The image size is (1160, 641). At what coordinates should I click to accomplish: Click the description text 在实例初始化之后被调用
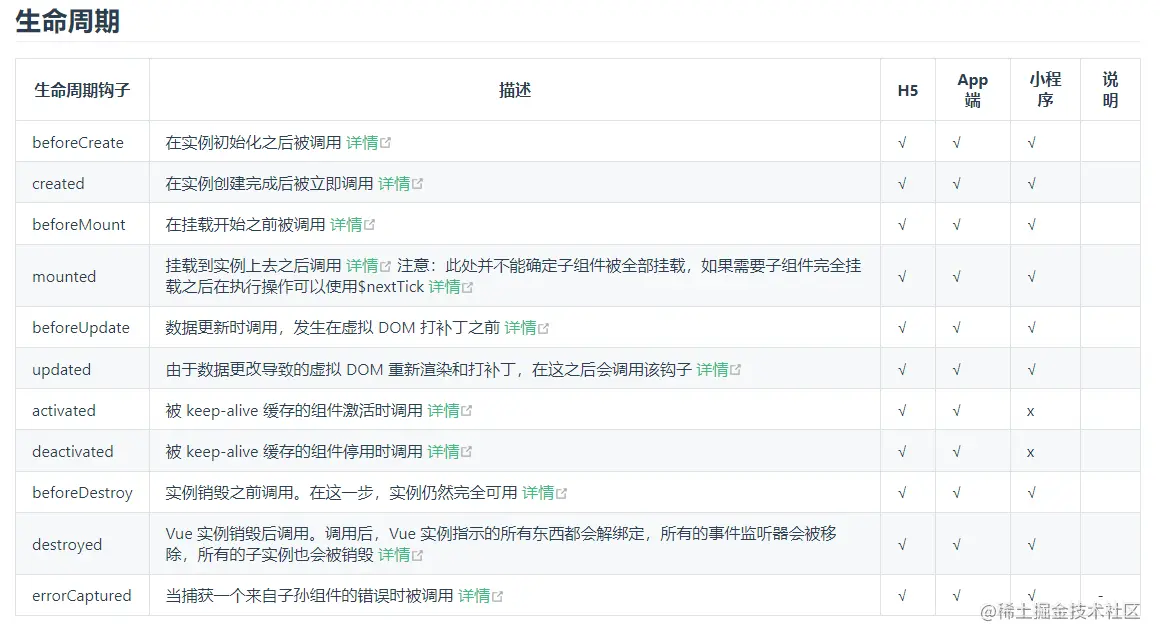[x=254, y=143]
